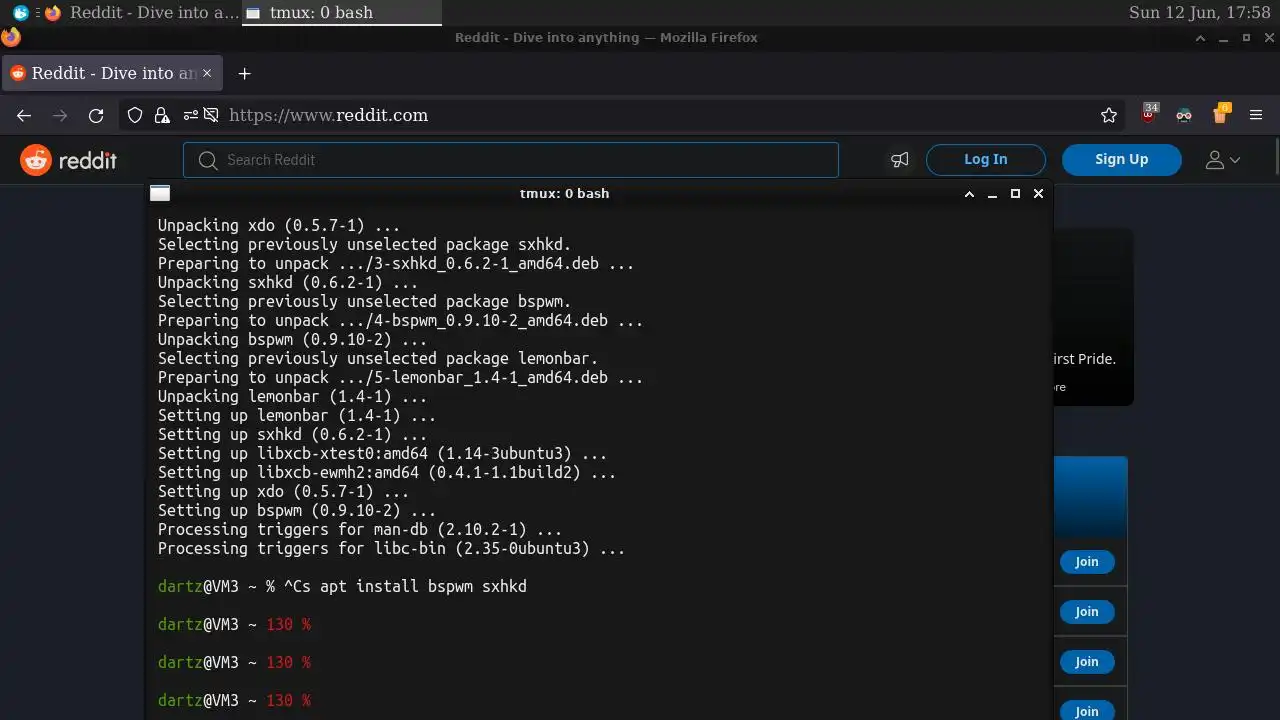Click the Sign Up button
Screen dimensions: 1280x720
coord(1121,159)
